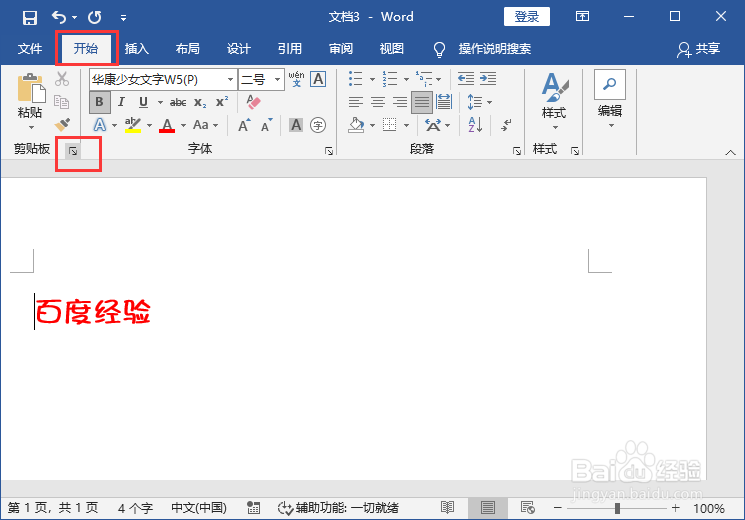Decrease the paragraph indent
Screen dimensions: 745x520
pos(466,79)
